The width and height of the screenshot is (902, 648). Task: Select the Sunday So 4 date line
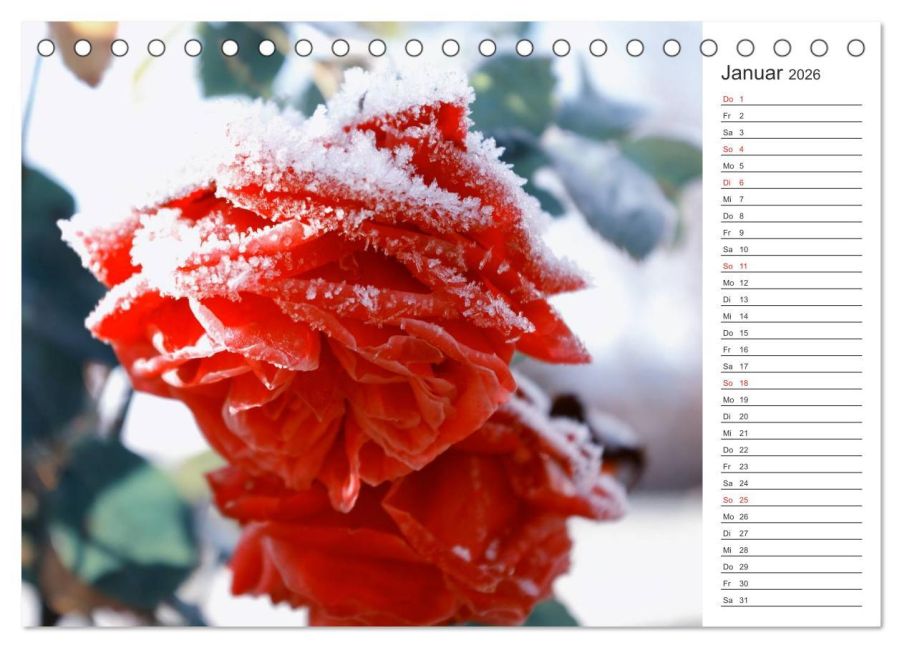792,149
